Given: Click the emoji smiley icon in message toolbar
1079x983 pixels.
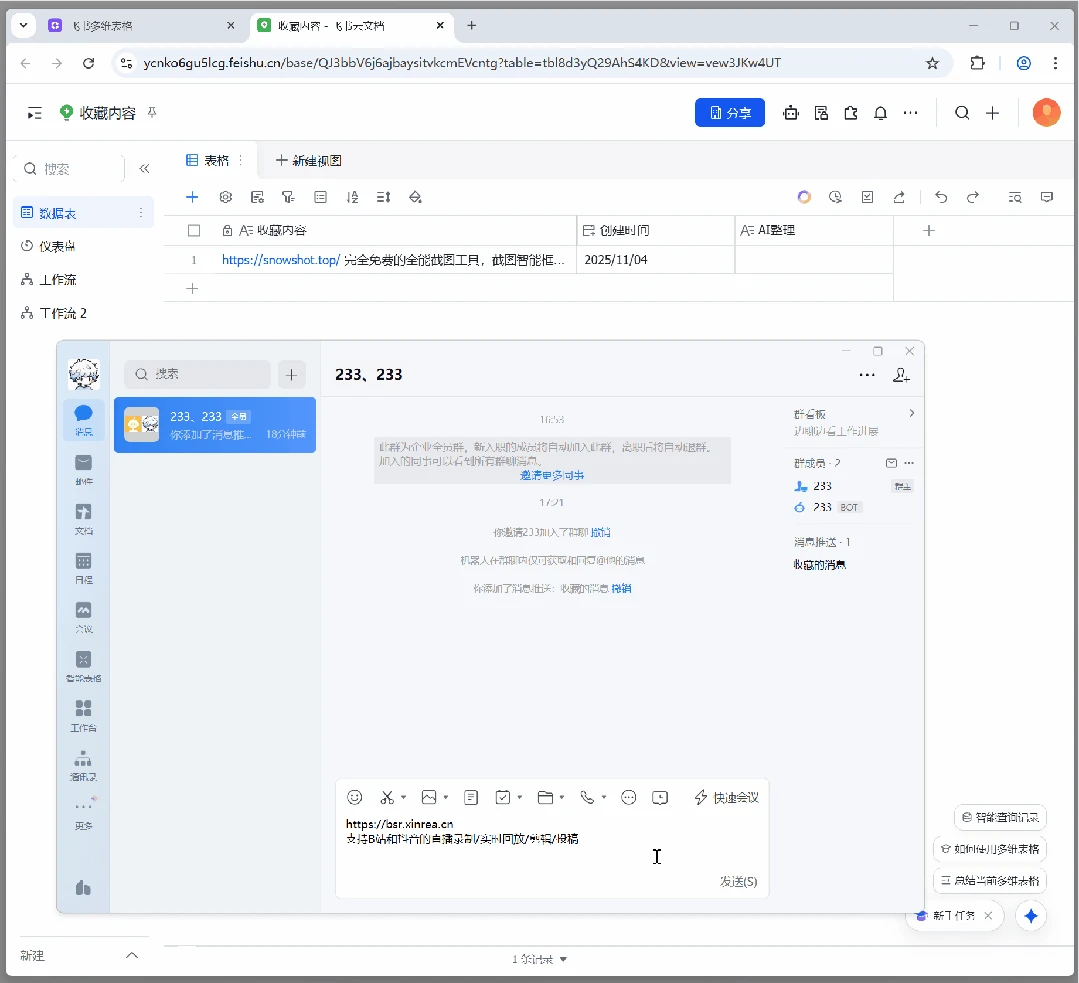Looking at the screenshot, I should point(354,797).
